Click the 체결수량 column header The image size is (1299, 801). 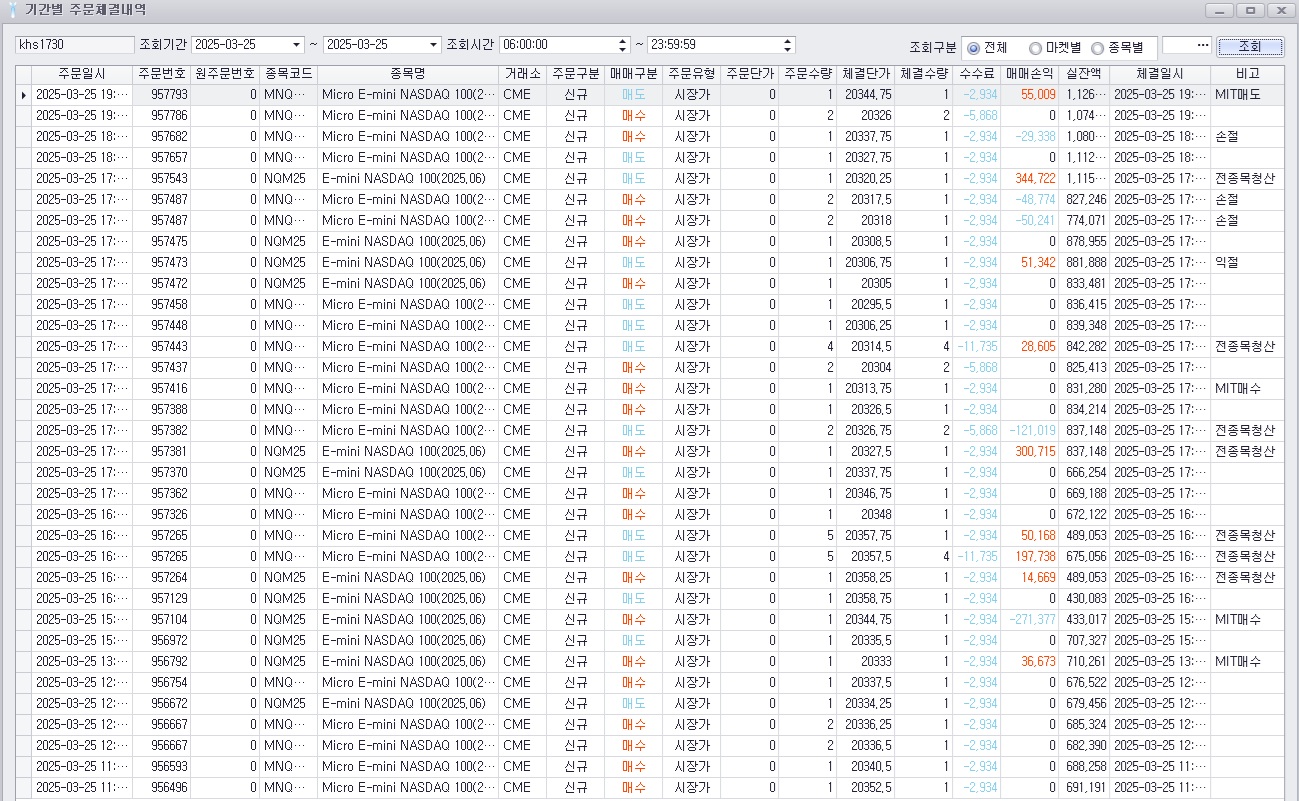(924, 74)
